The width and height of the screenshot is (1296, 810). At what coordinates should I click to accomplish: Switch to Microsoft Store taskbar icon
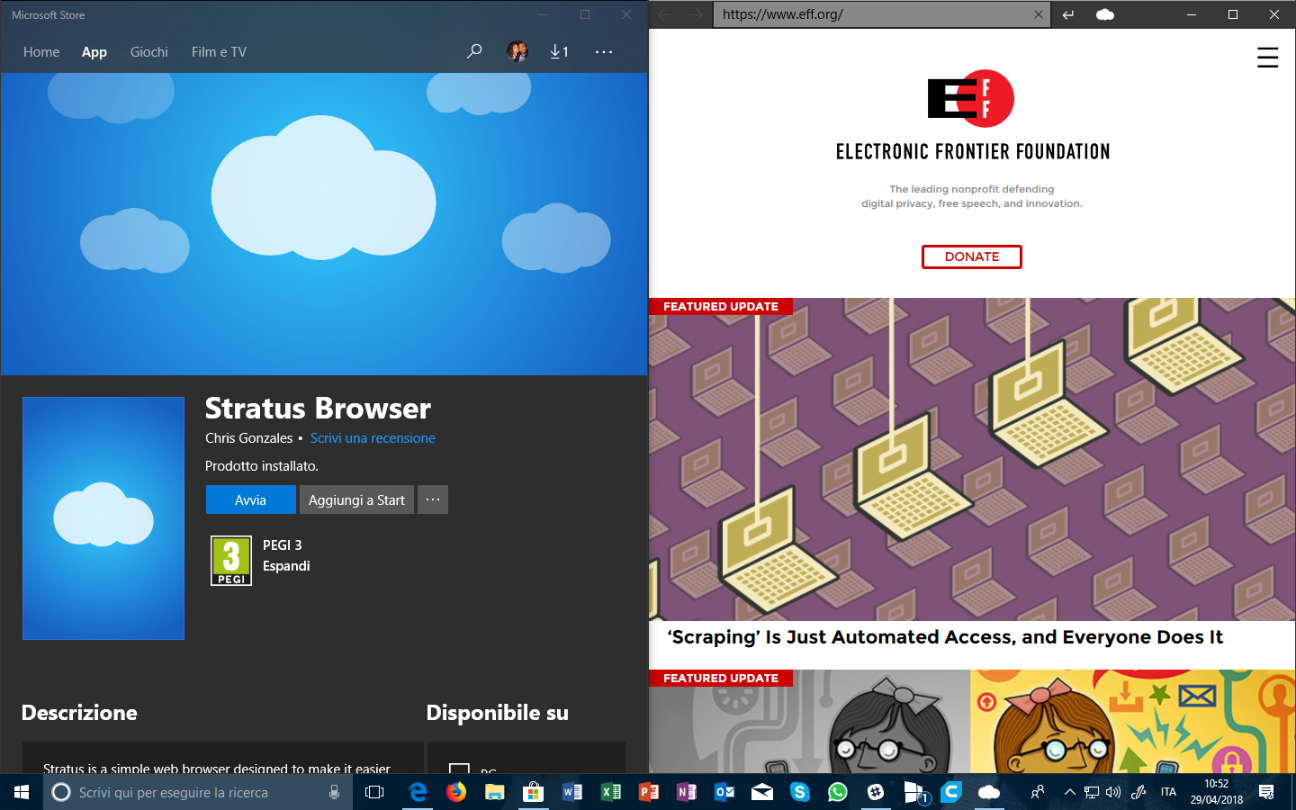coord(533,792)
